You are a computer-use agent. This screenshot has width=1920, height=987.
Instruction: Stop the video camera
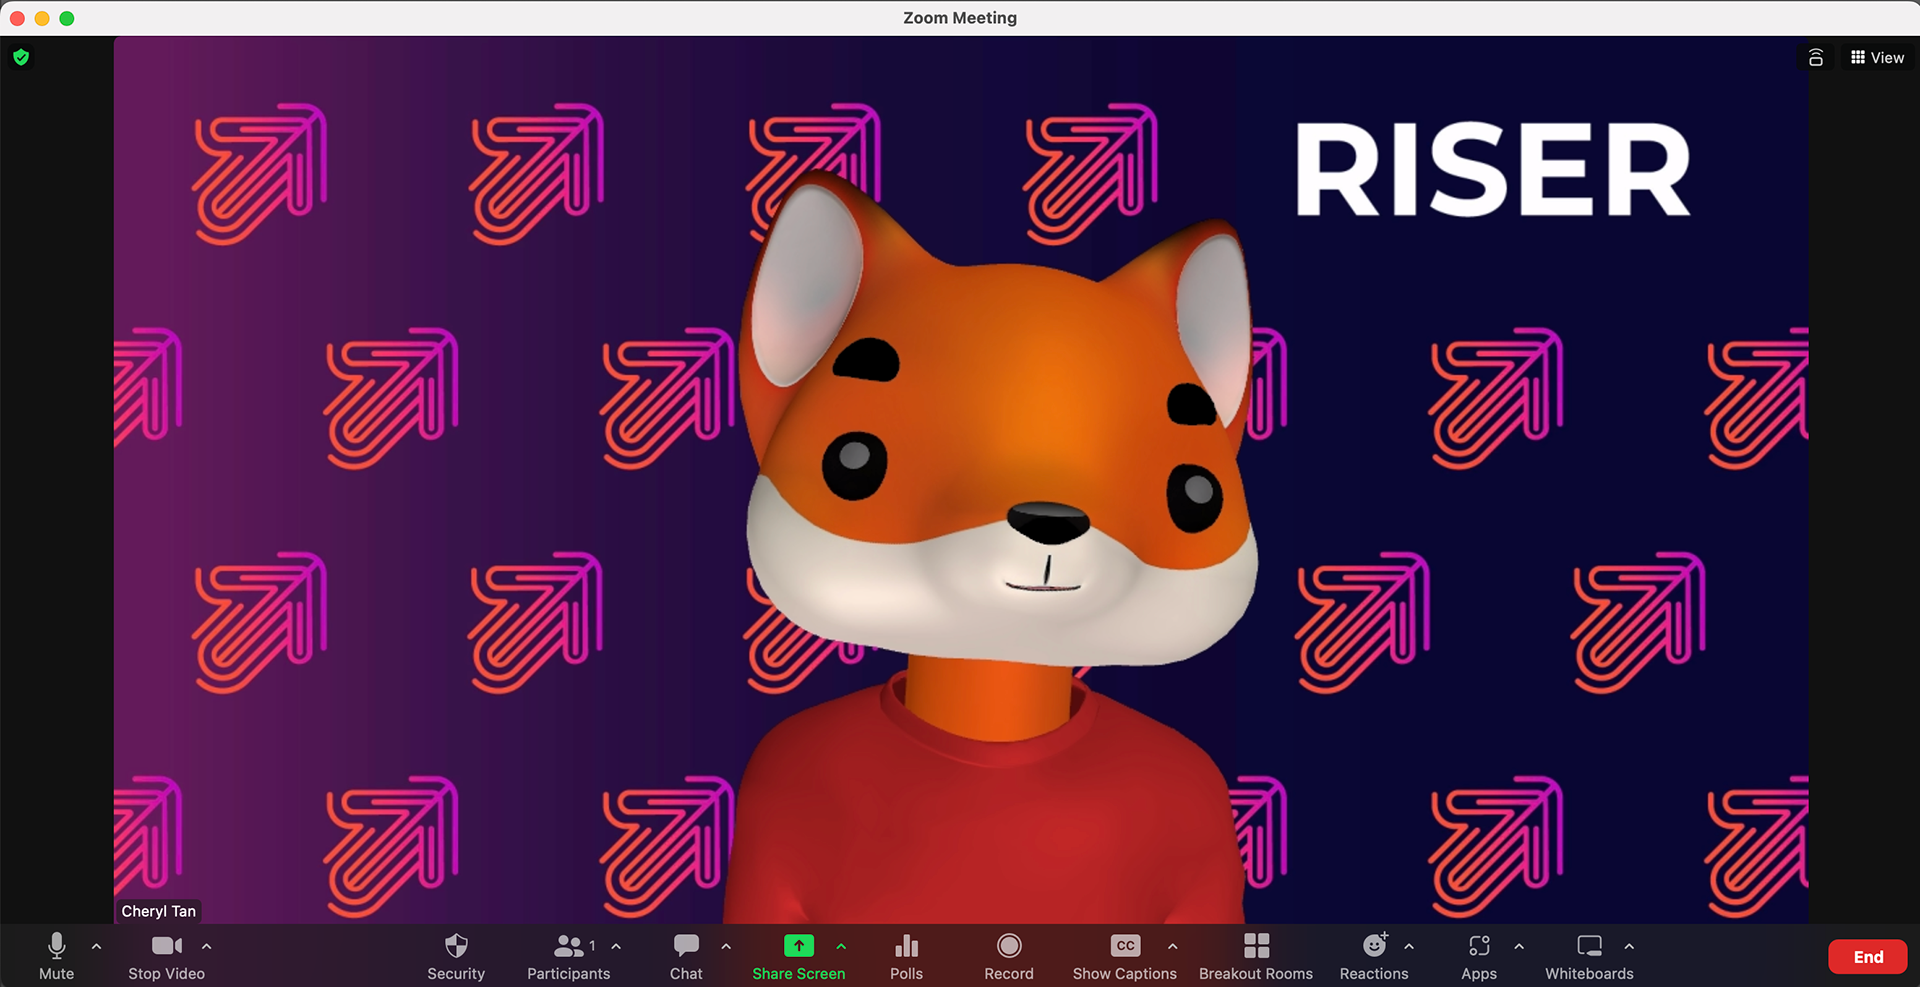[x=167, y=956]
